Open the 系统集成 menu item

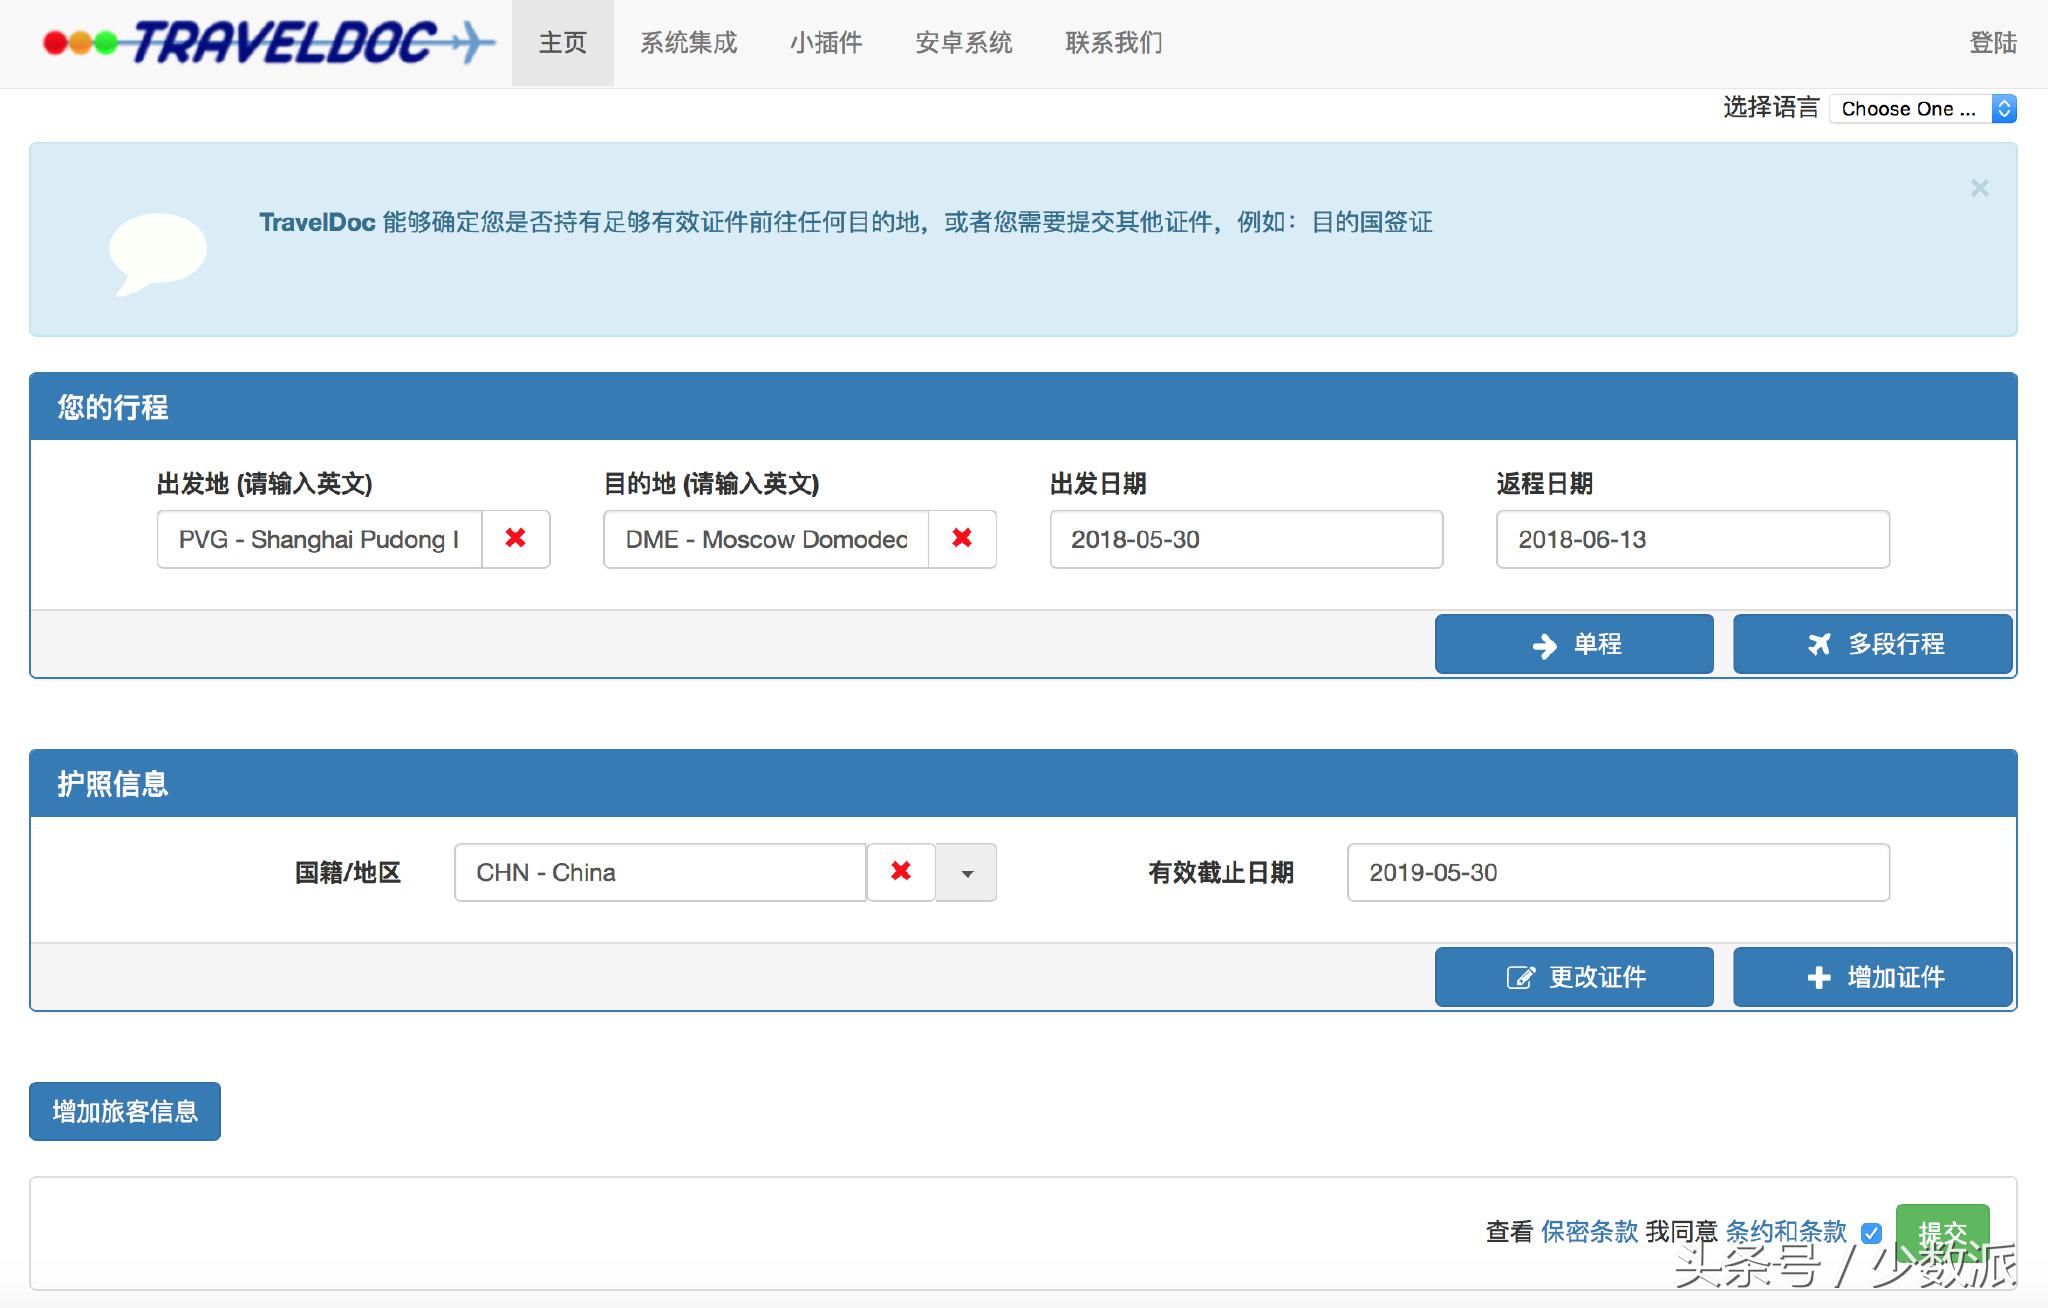pyautogui.click(x=688, y=43)
